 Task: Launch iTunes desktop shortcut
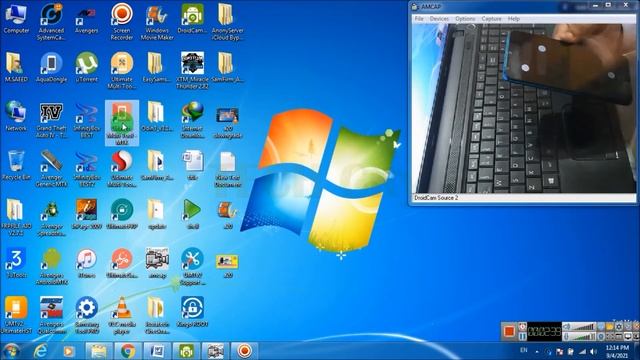coord(87,263)
